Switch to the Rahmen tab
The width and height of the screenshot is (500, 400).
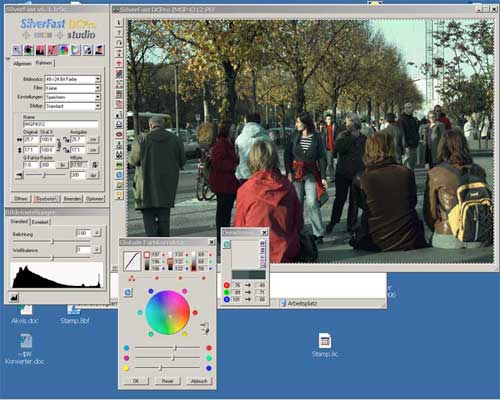pyautogui.click(x=44, y=63)
